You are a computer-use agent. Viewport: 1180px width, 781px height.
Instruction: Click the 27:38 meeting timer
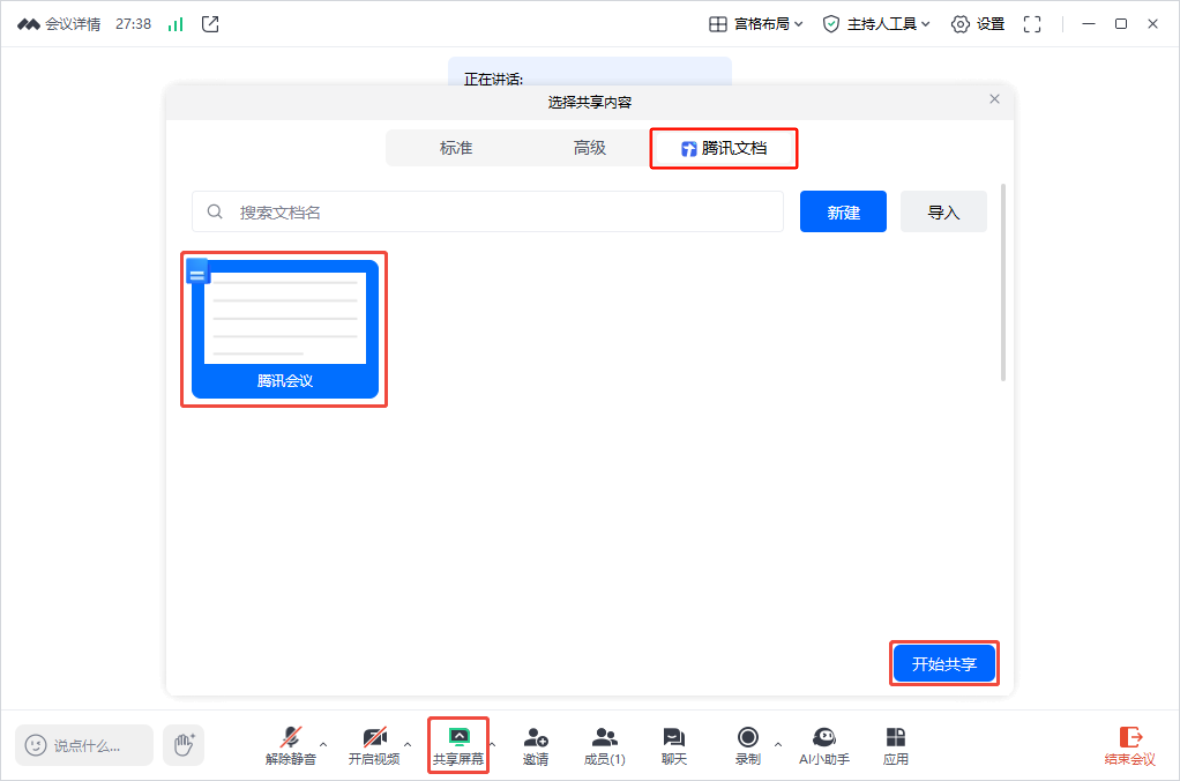[x=133, y=24]
